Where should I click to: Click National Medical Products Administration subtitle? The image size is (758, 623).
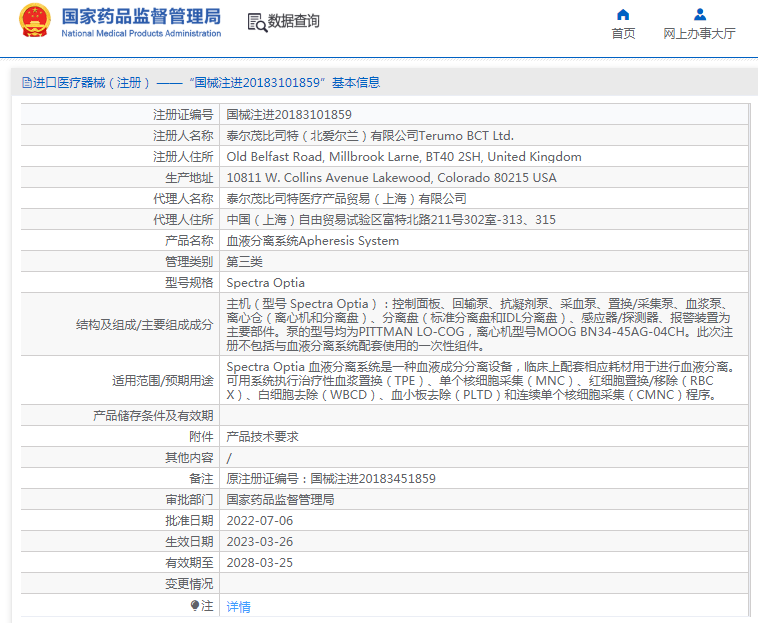pos(141,33)
